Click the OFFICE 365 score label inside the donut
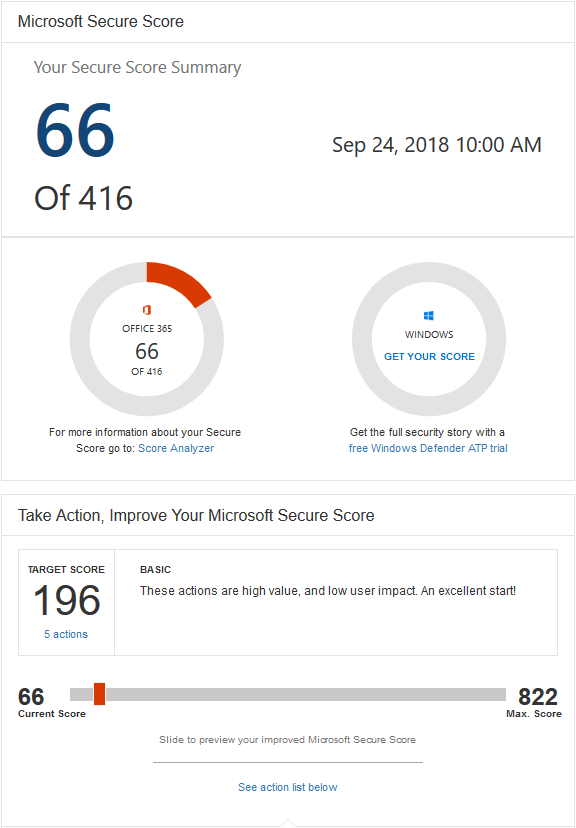 [x=147, y=327]
